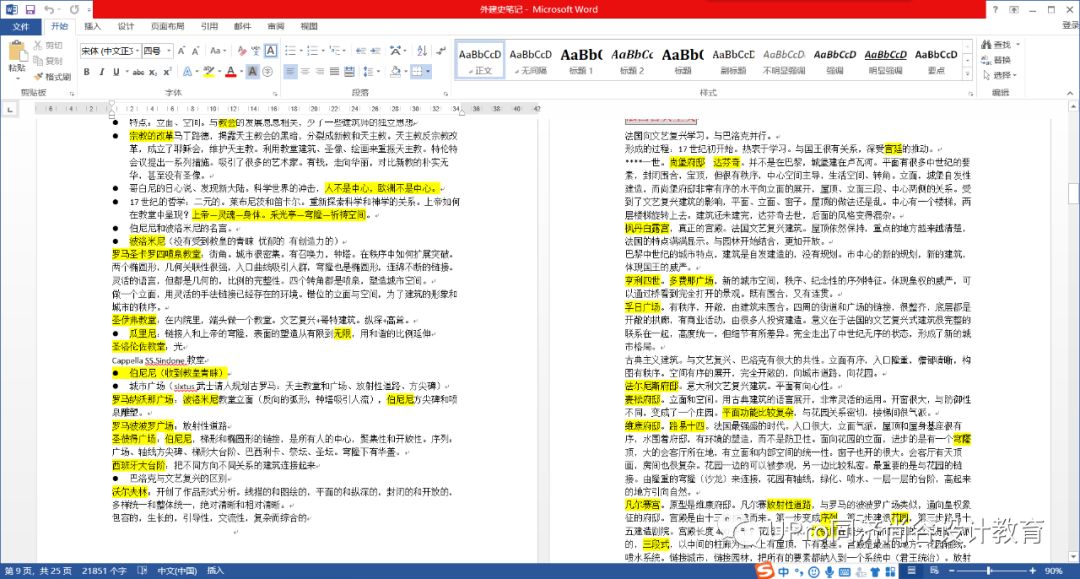Expand the highlight color dropdown arrow
The width and height of the screenshot is (1080, 579).
(x=218, y=72)
